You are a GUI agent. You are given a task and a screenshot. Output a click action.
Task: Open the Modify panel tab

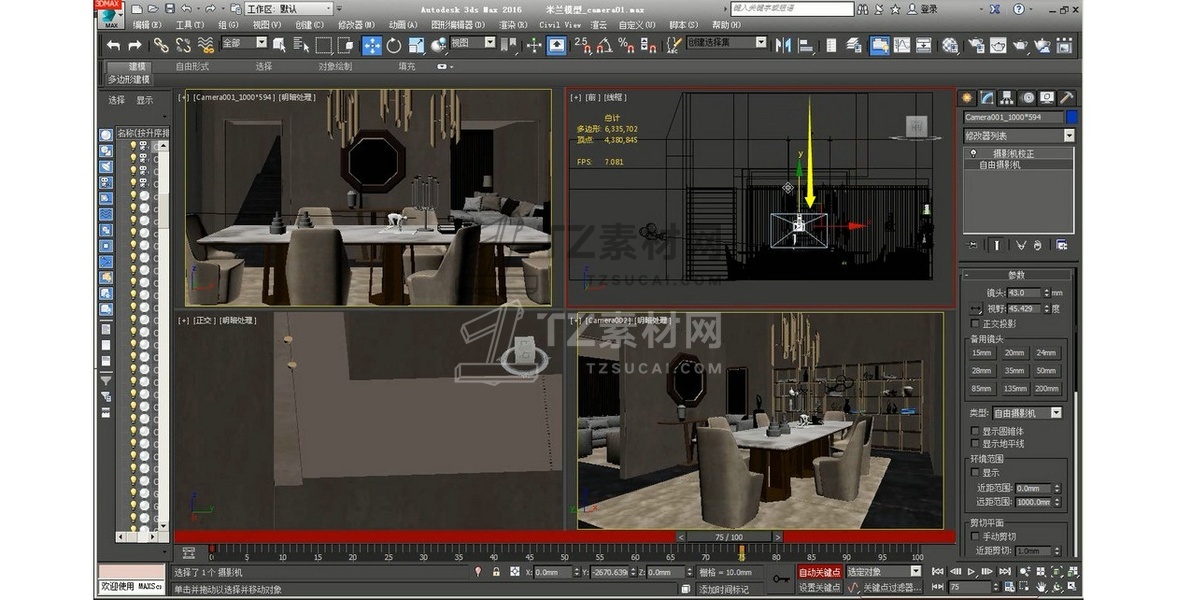(987, 97)
